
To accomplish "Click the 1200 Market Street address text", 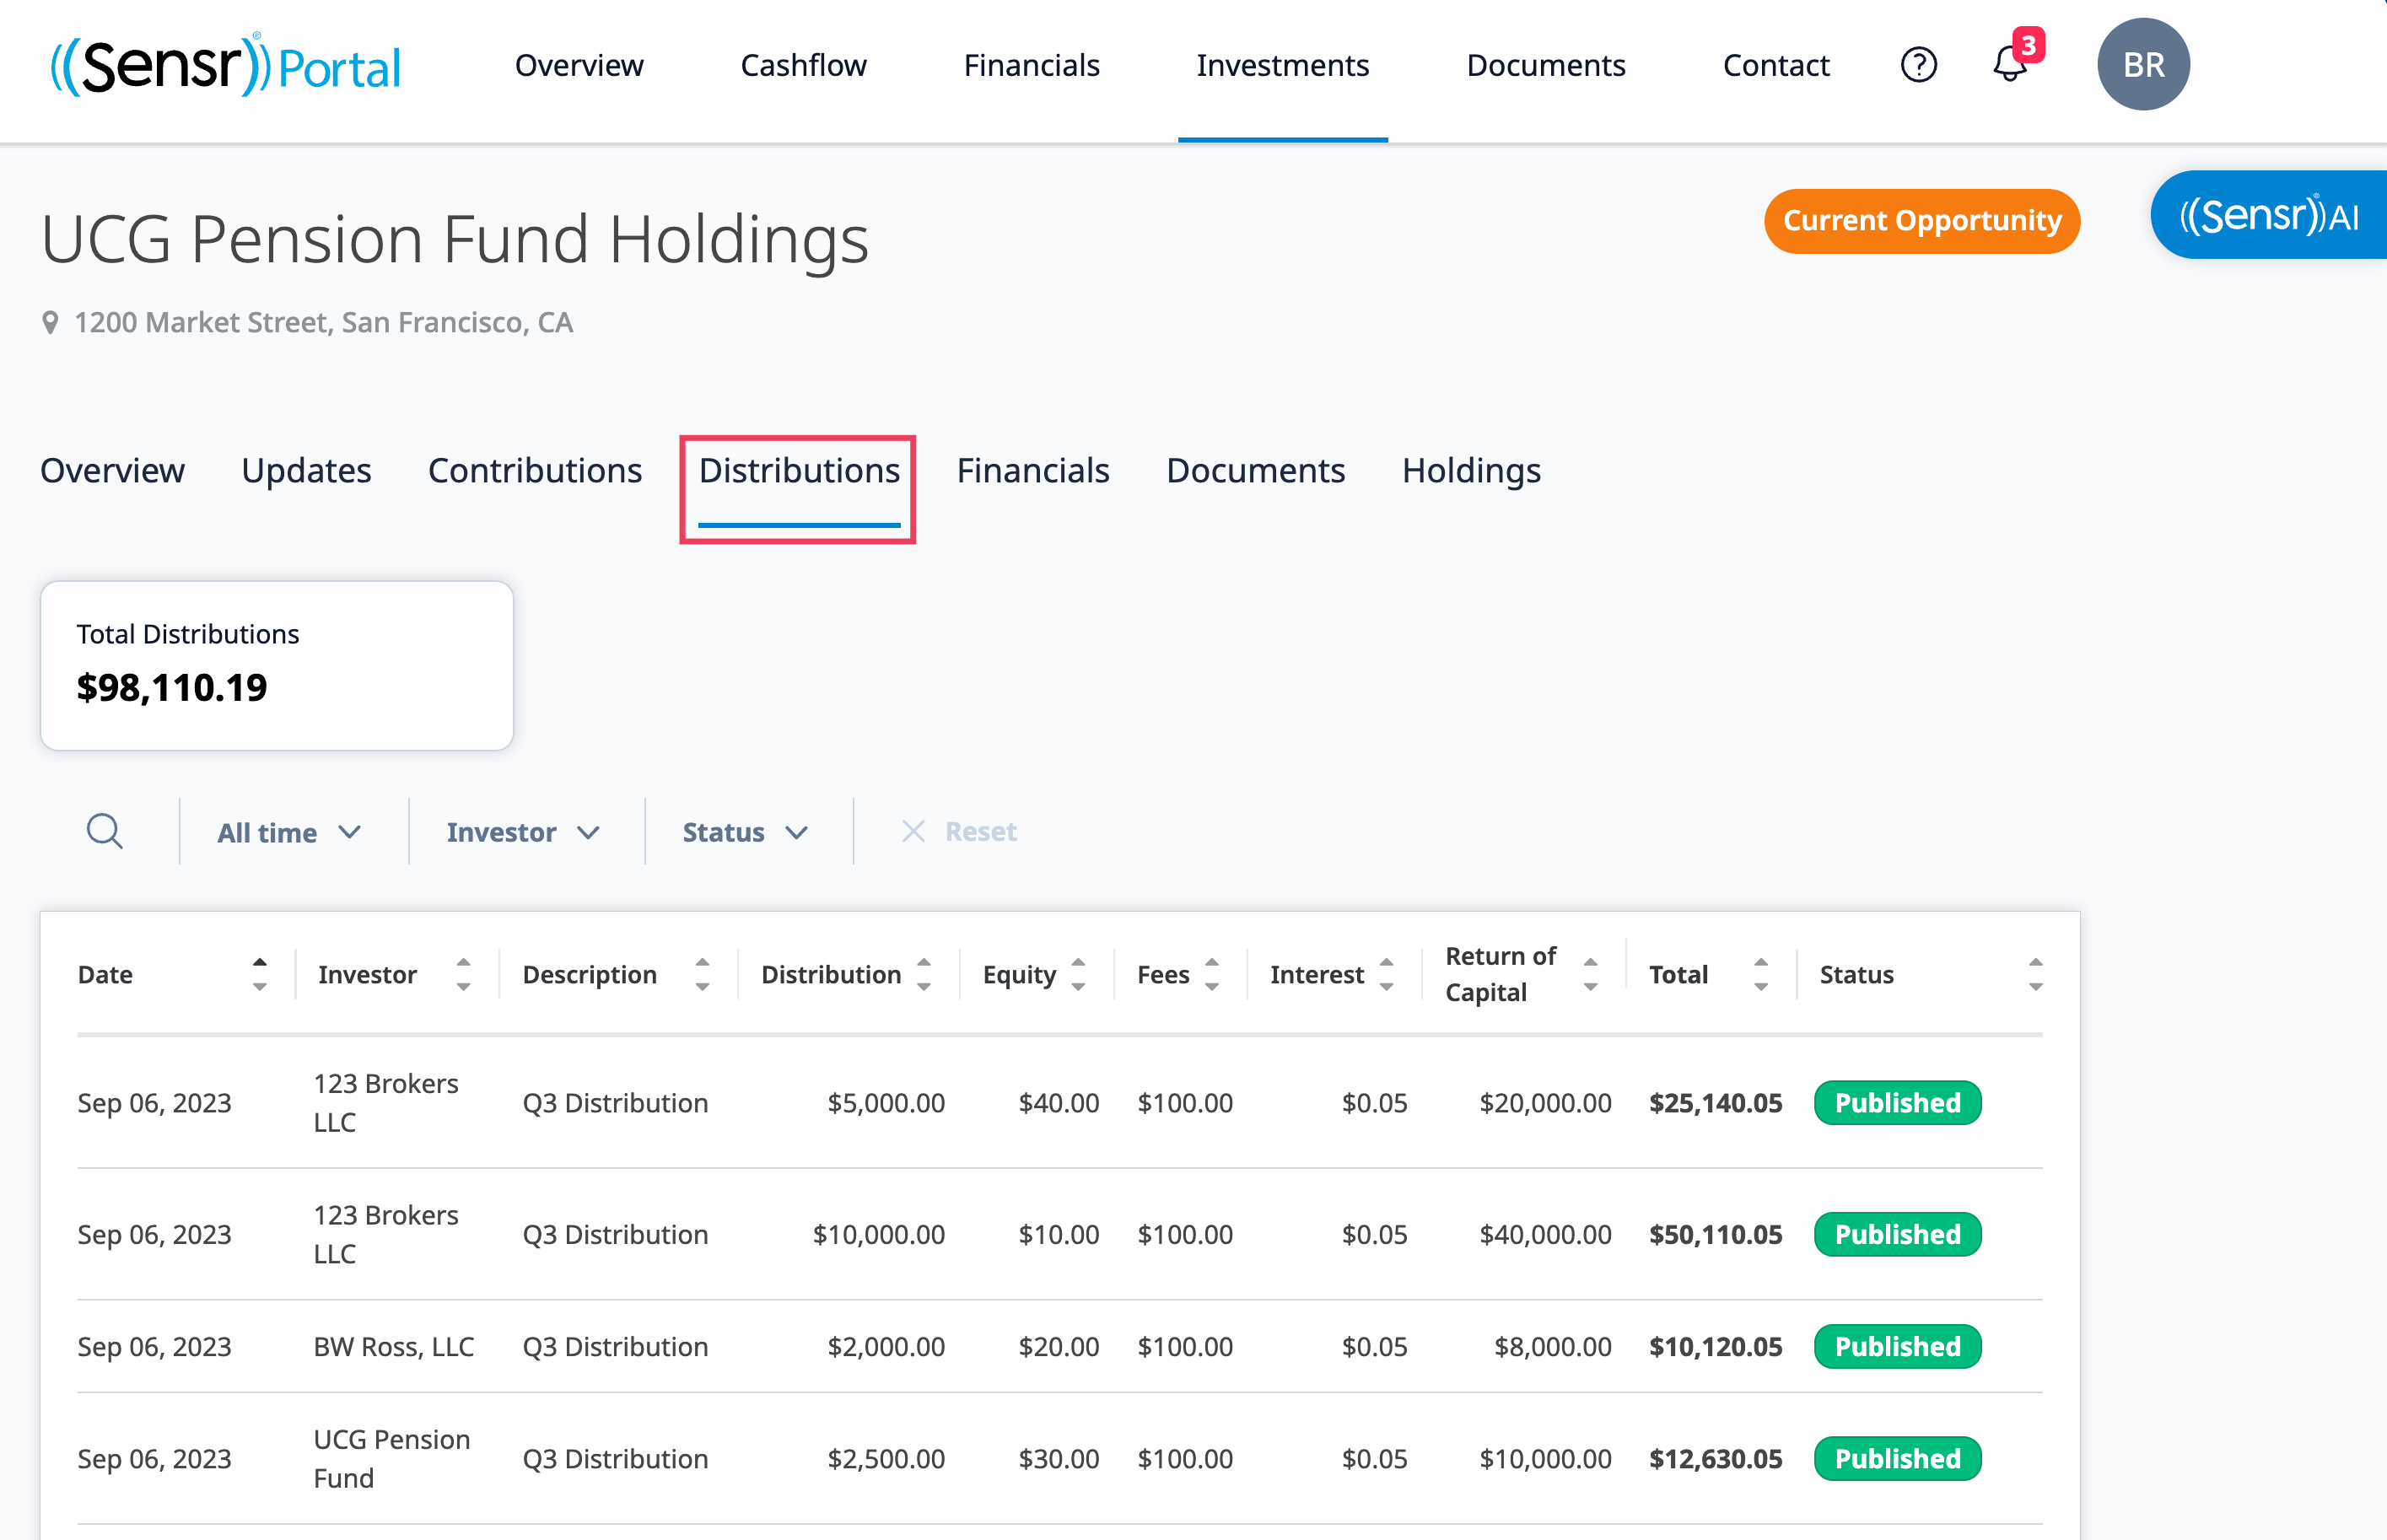I will tap(323, 323).
